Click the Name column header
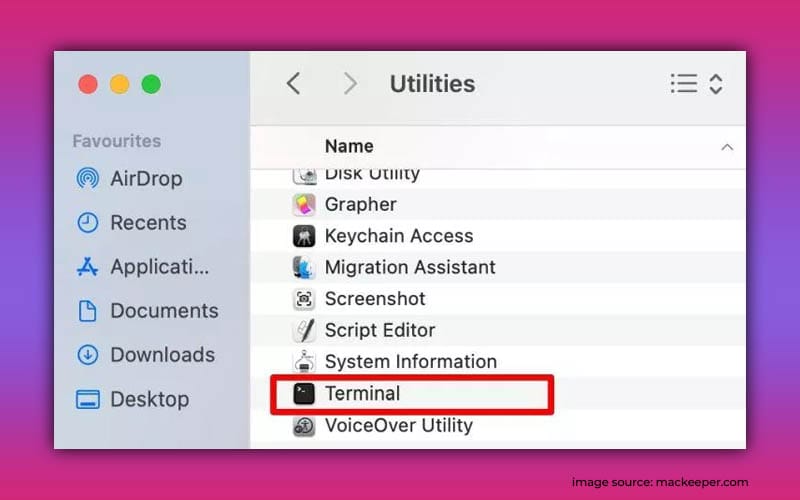 point(349,146)
